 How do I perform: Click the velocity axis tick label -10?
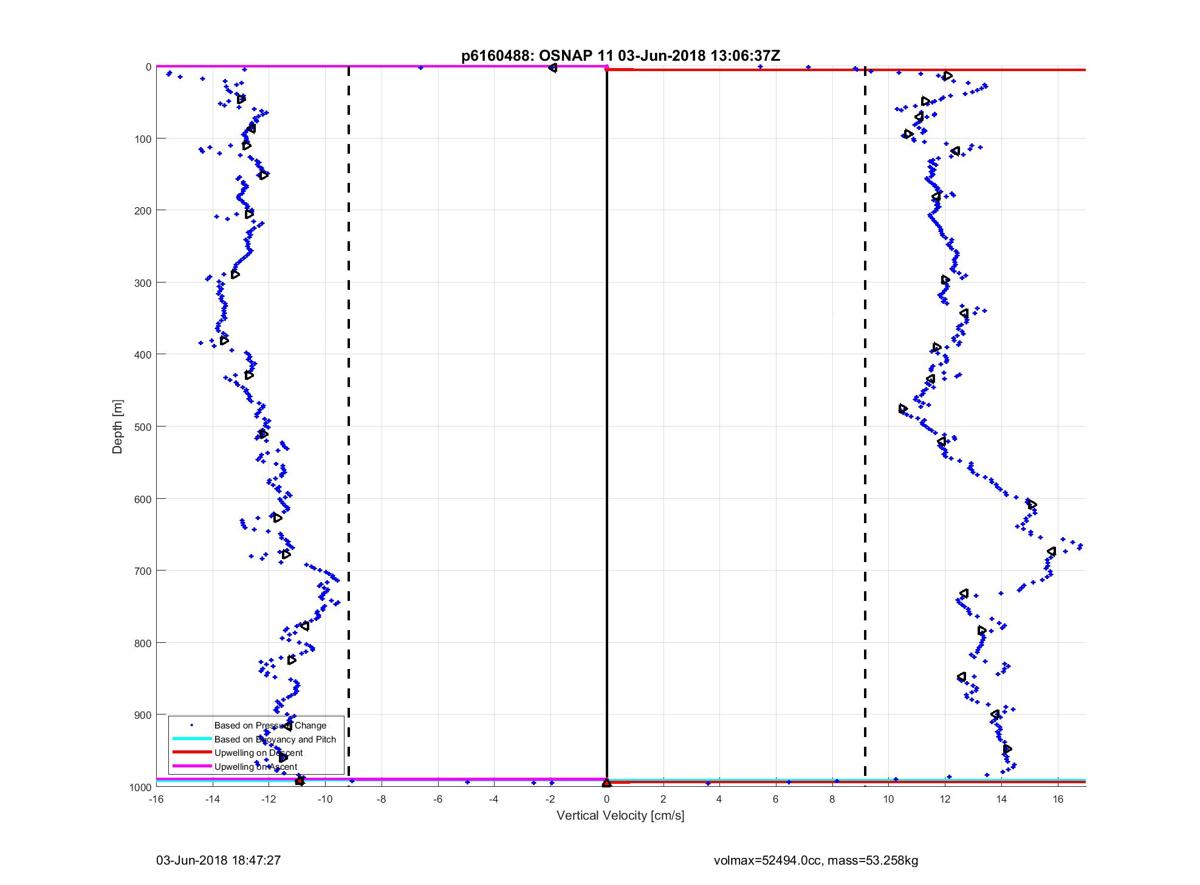[x=324, y=800]
